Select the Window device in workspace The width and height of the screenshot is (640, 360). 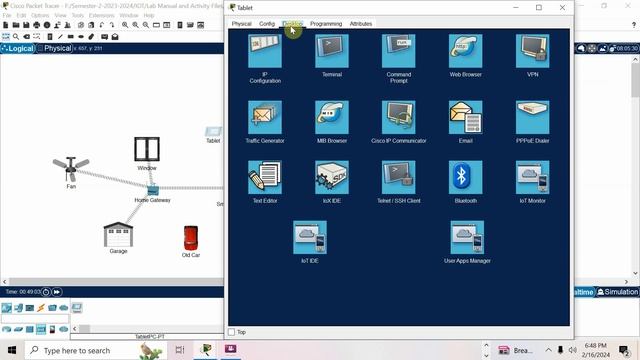(x=147, y=149)
